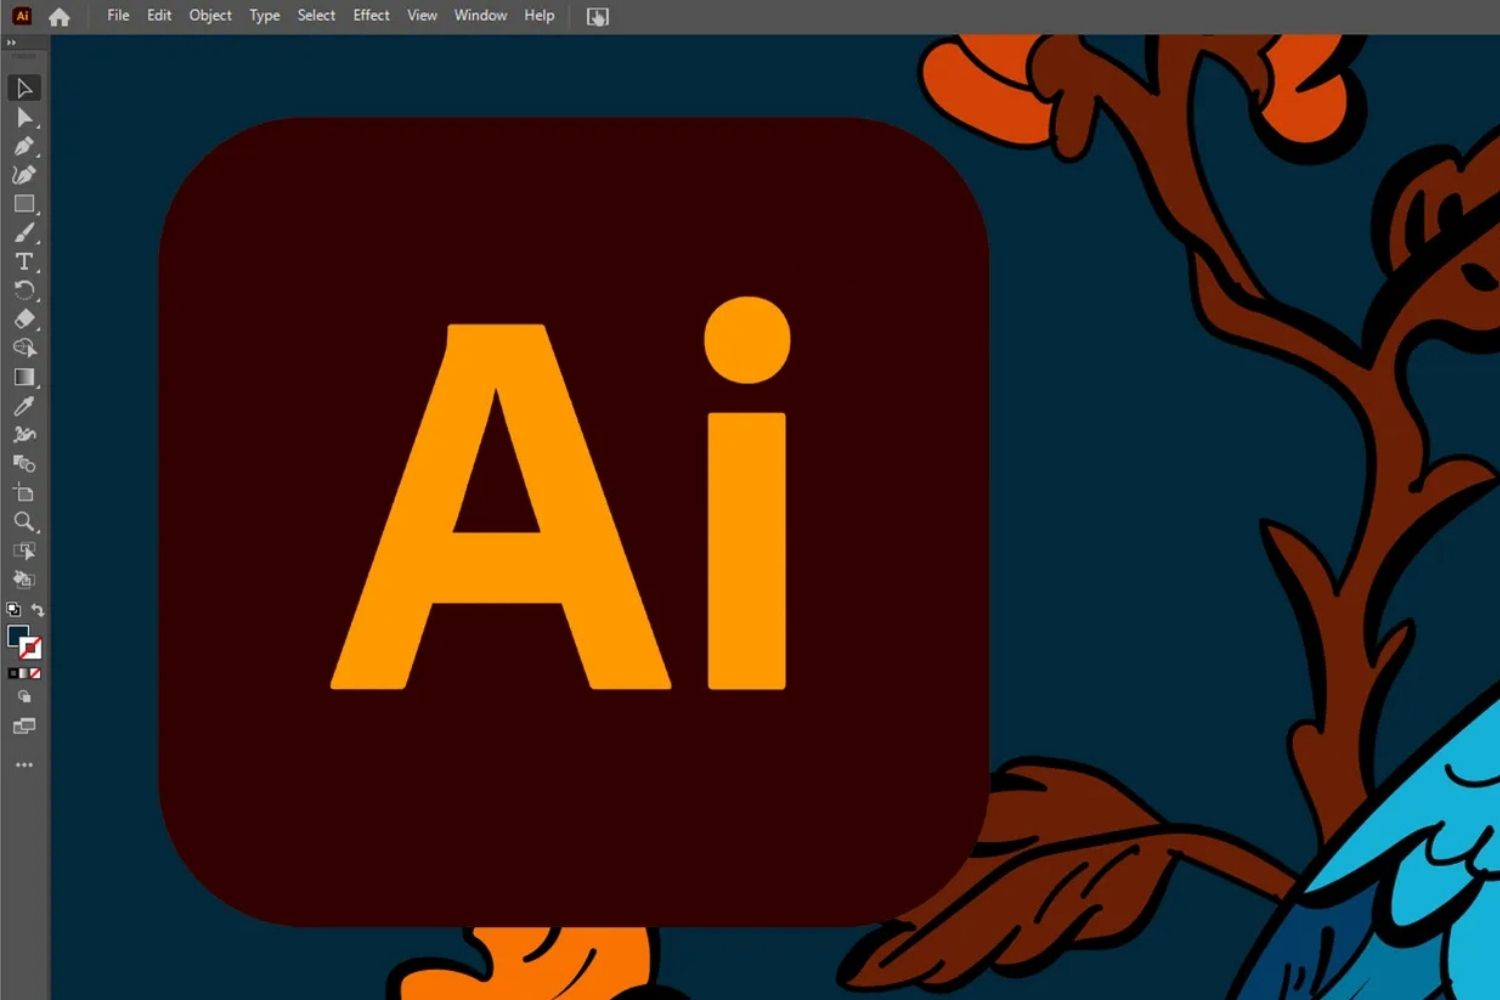
Task: Select the Eyedropper tool
Action: 24,406
